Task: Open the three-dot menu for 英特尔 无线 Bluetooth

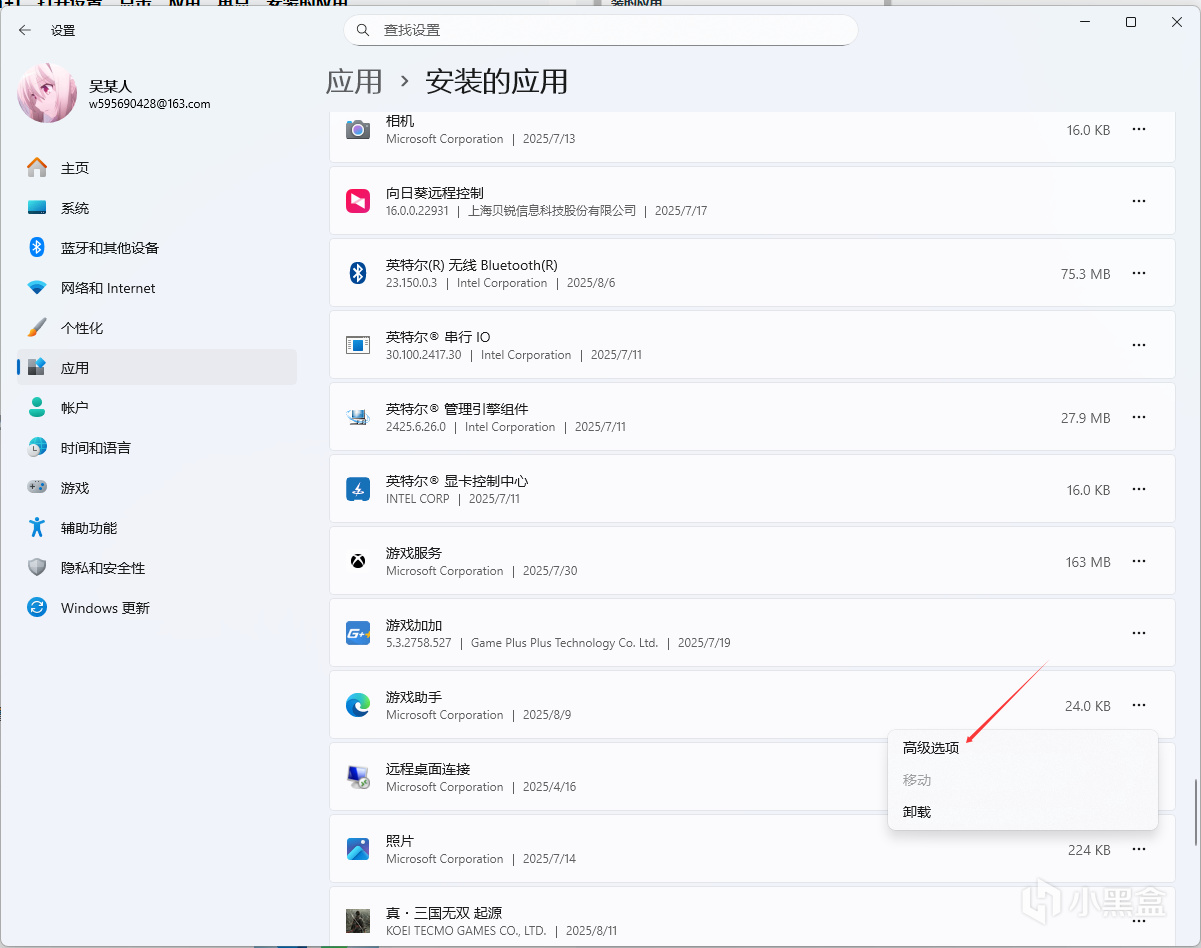Action: tap(1138, 273)
